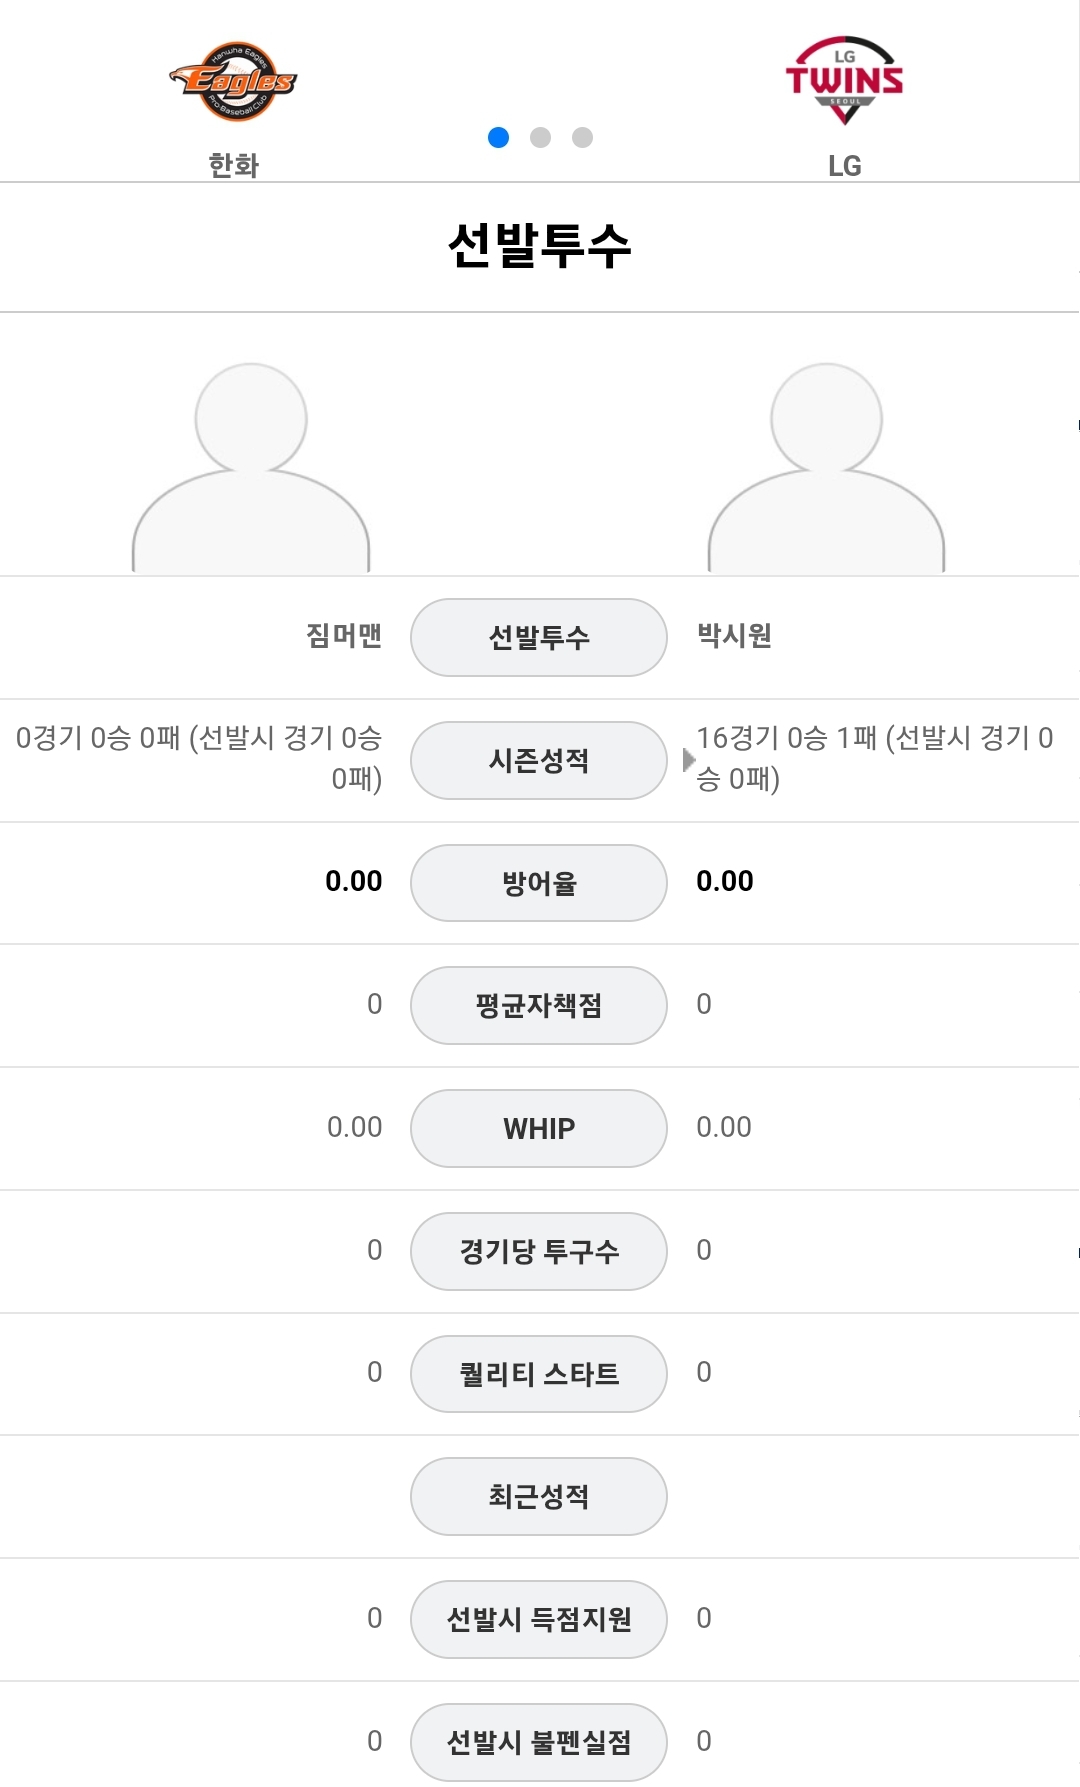
Task: Open Hanwha starting pitcher profile silhouette
Action: pyautogui.click(x=251, y=467)
